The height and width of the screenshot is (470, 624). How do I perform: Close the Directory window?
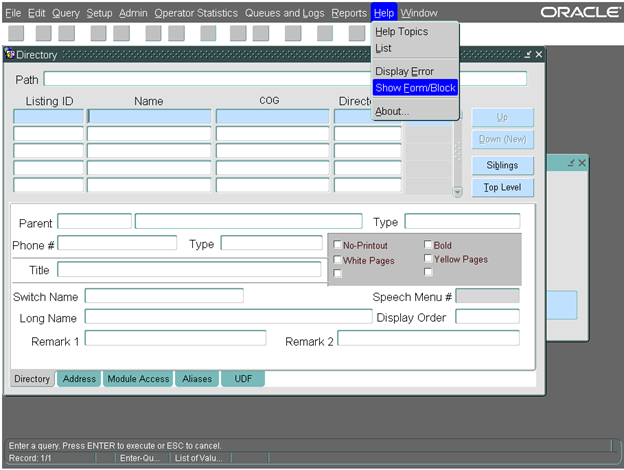click(539, 54)
